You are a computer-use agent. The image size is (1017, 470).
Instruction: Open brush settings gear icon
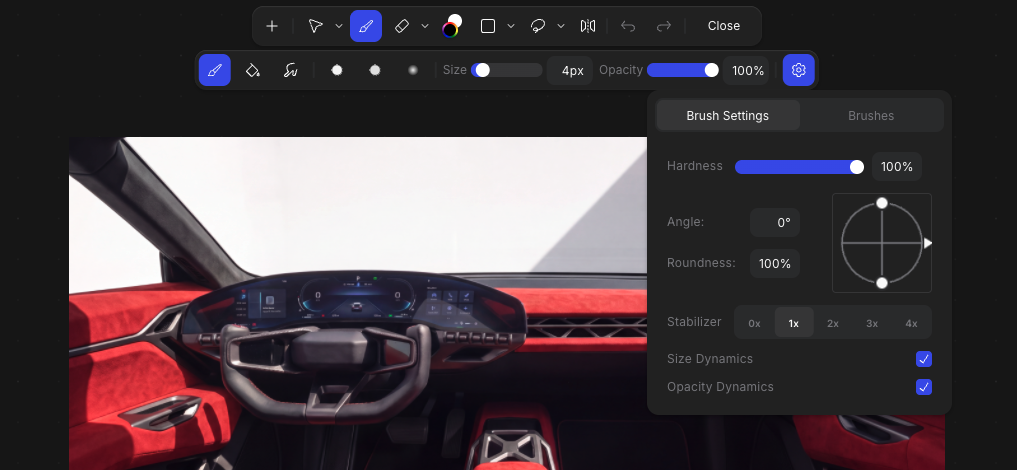pos(798,70)
